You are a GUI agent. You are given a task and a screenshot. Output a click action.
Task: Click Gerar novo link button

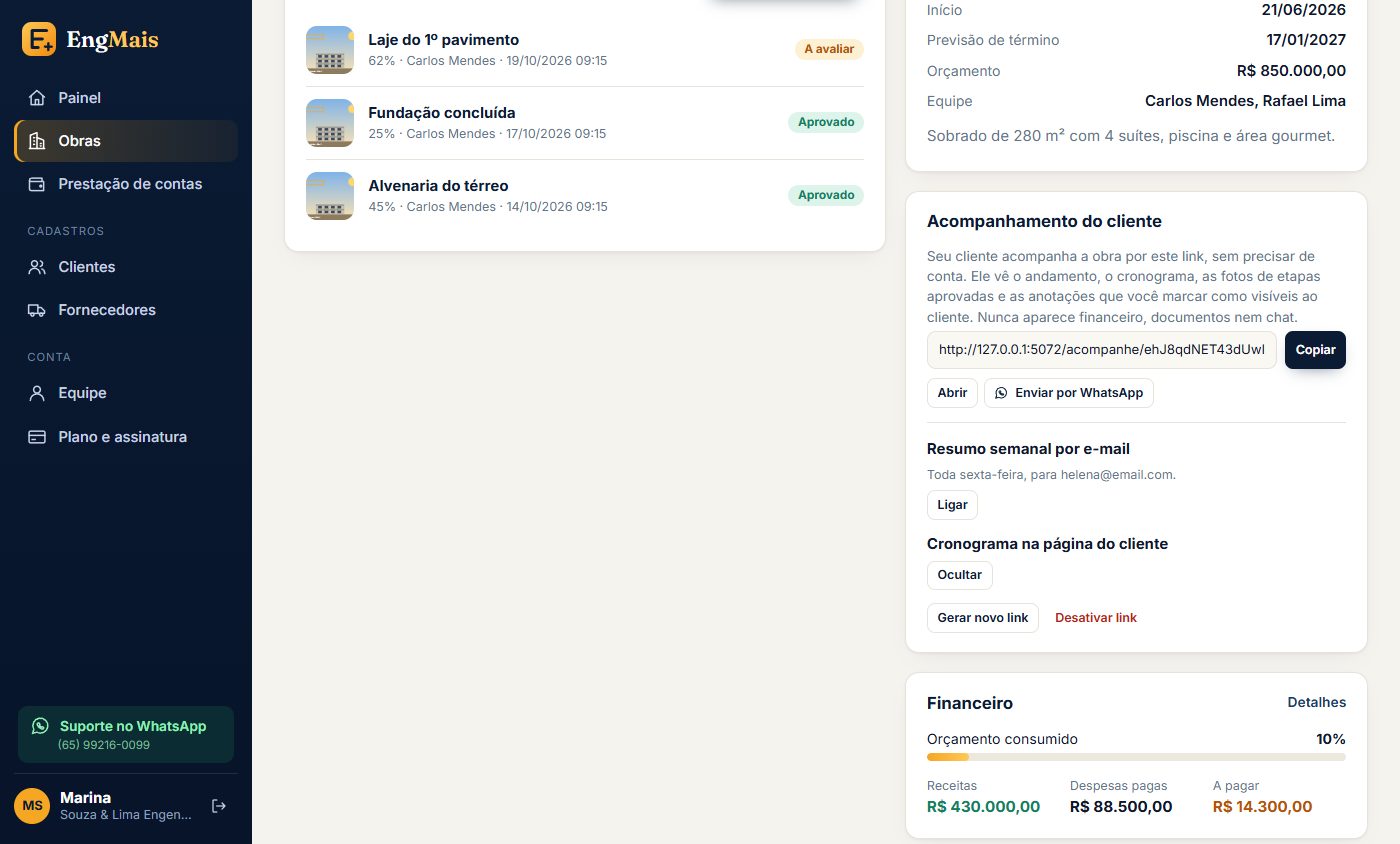click(x=983, y=618)
